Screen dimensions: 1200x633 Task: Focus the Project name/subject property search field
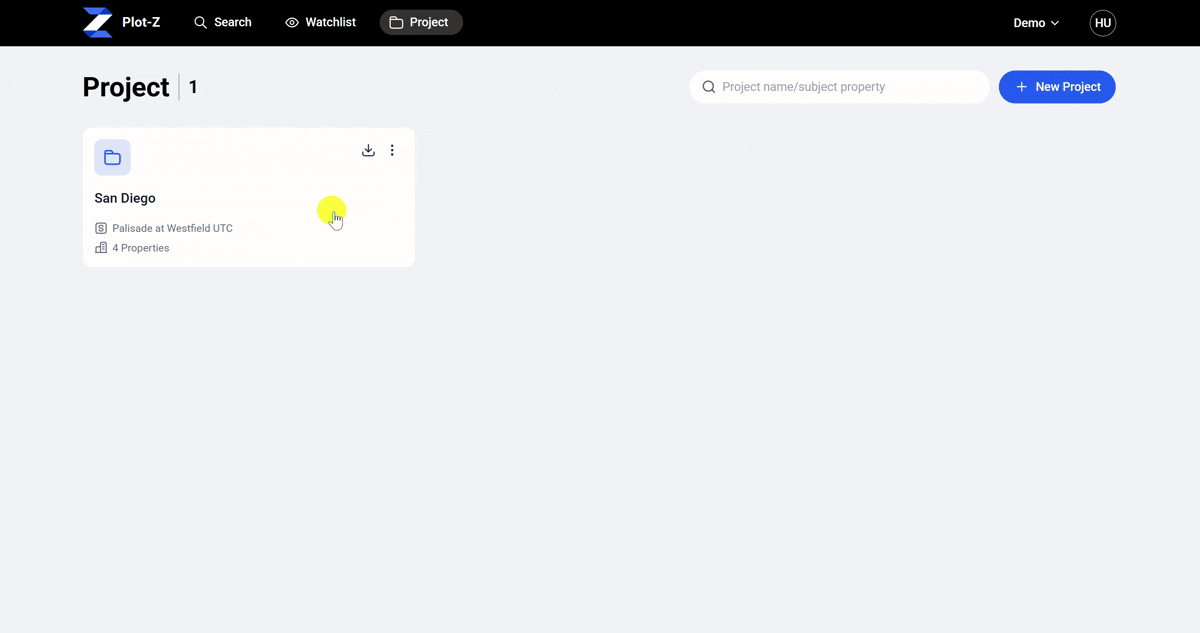pyautogui.click(x=840, y=87)
